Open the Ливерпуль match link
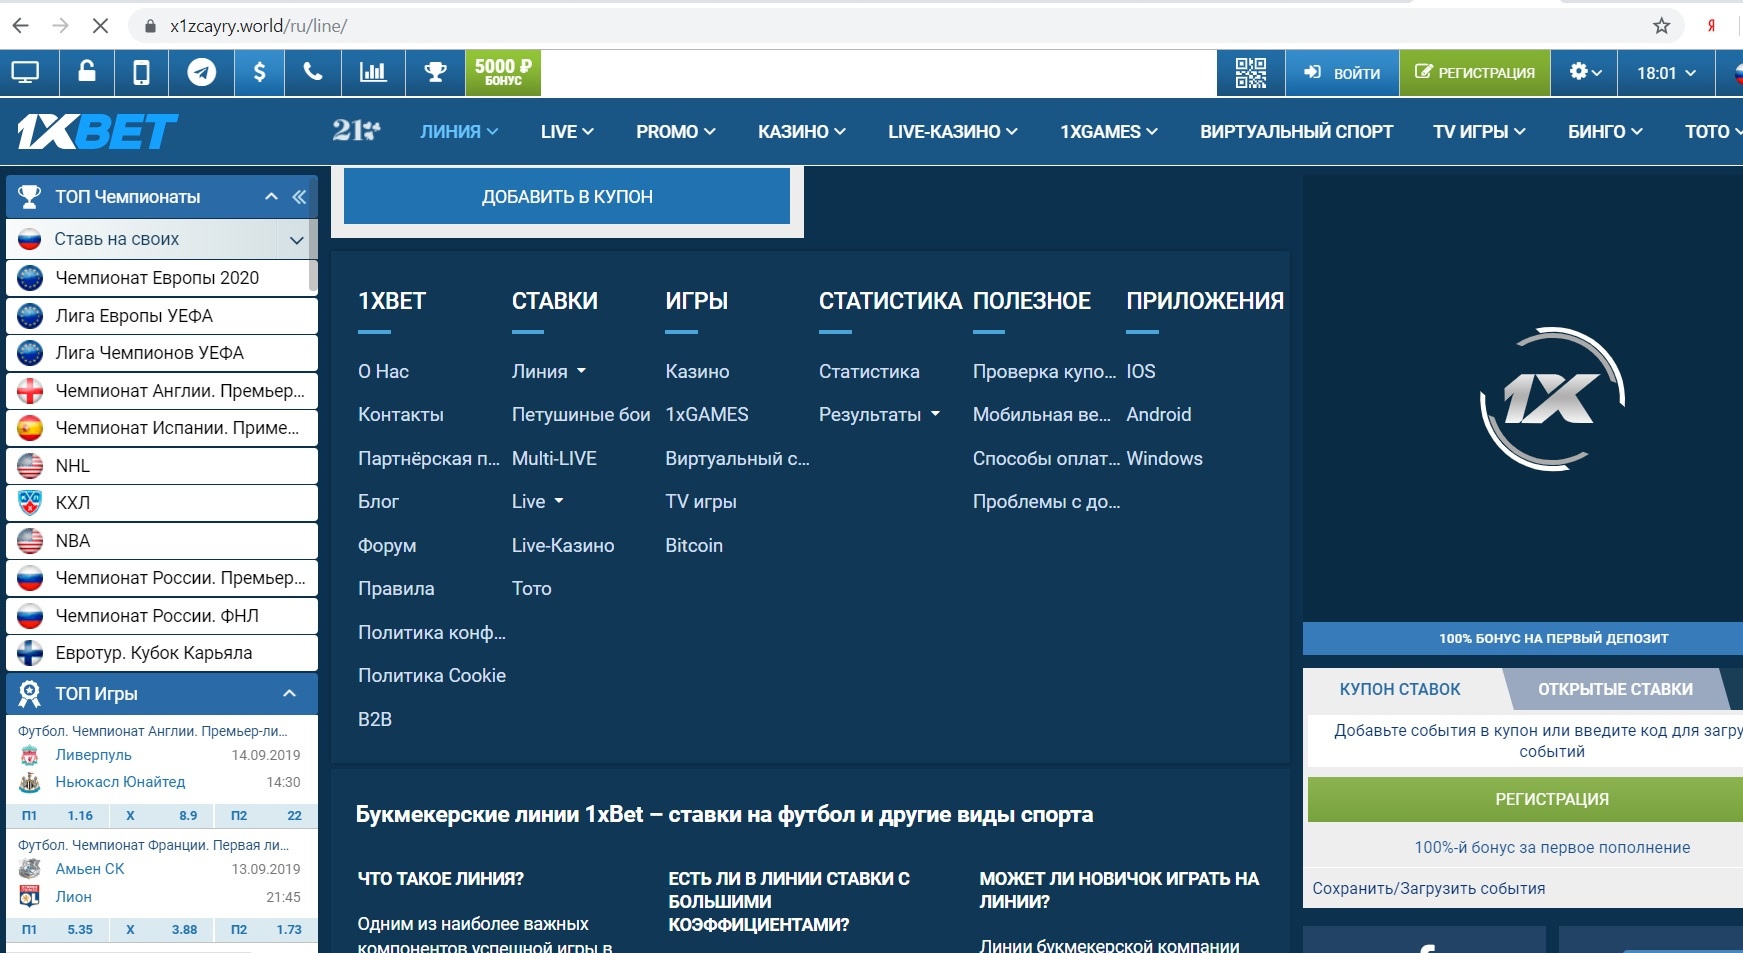The image size is (1743, 953). click(x=93, y=755)
